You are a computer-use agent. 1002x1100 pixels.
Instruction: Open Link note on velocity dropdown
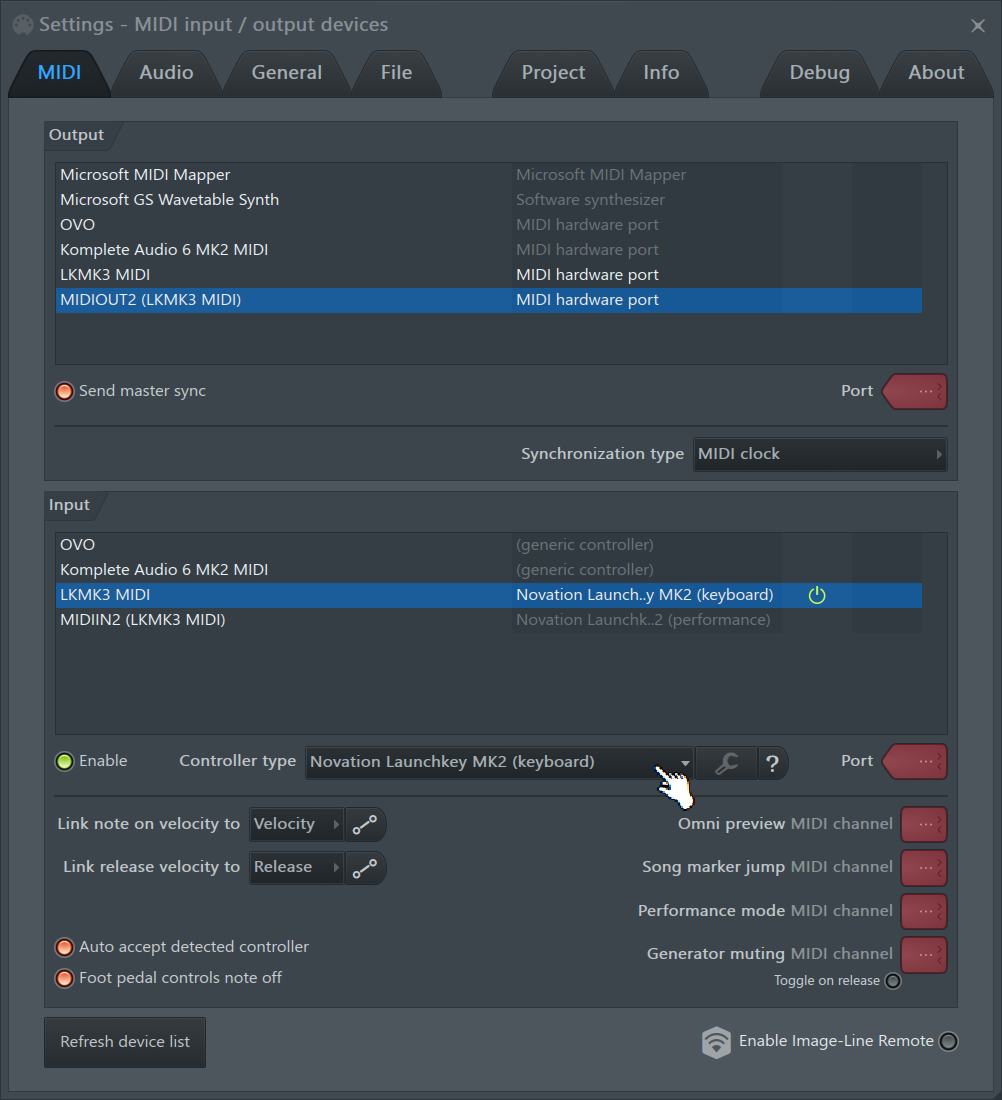coord(296,824)
